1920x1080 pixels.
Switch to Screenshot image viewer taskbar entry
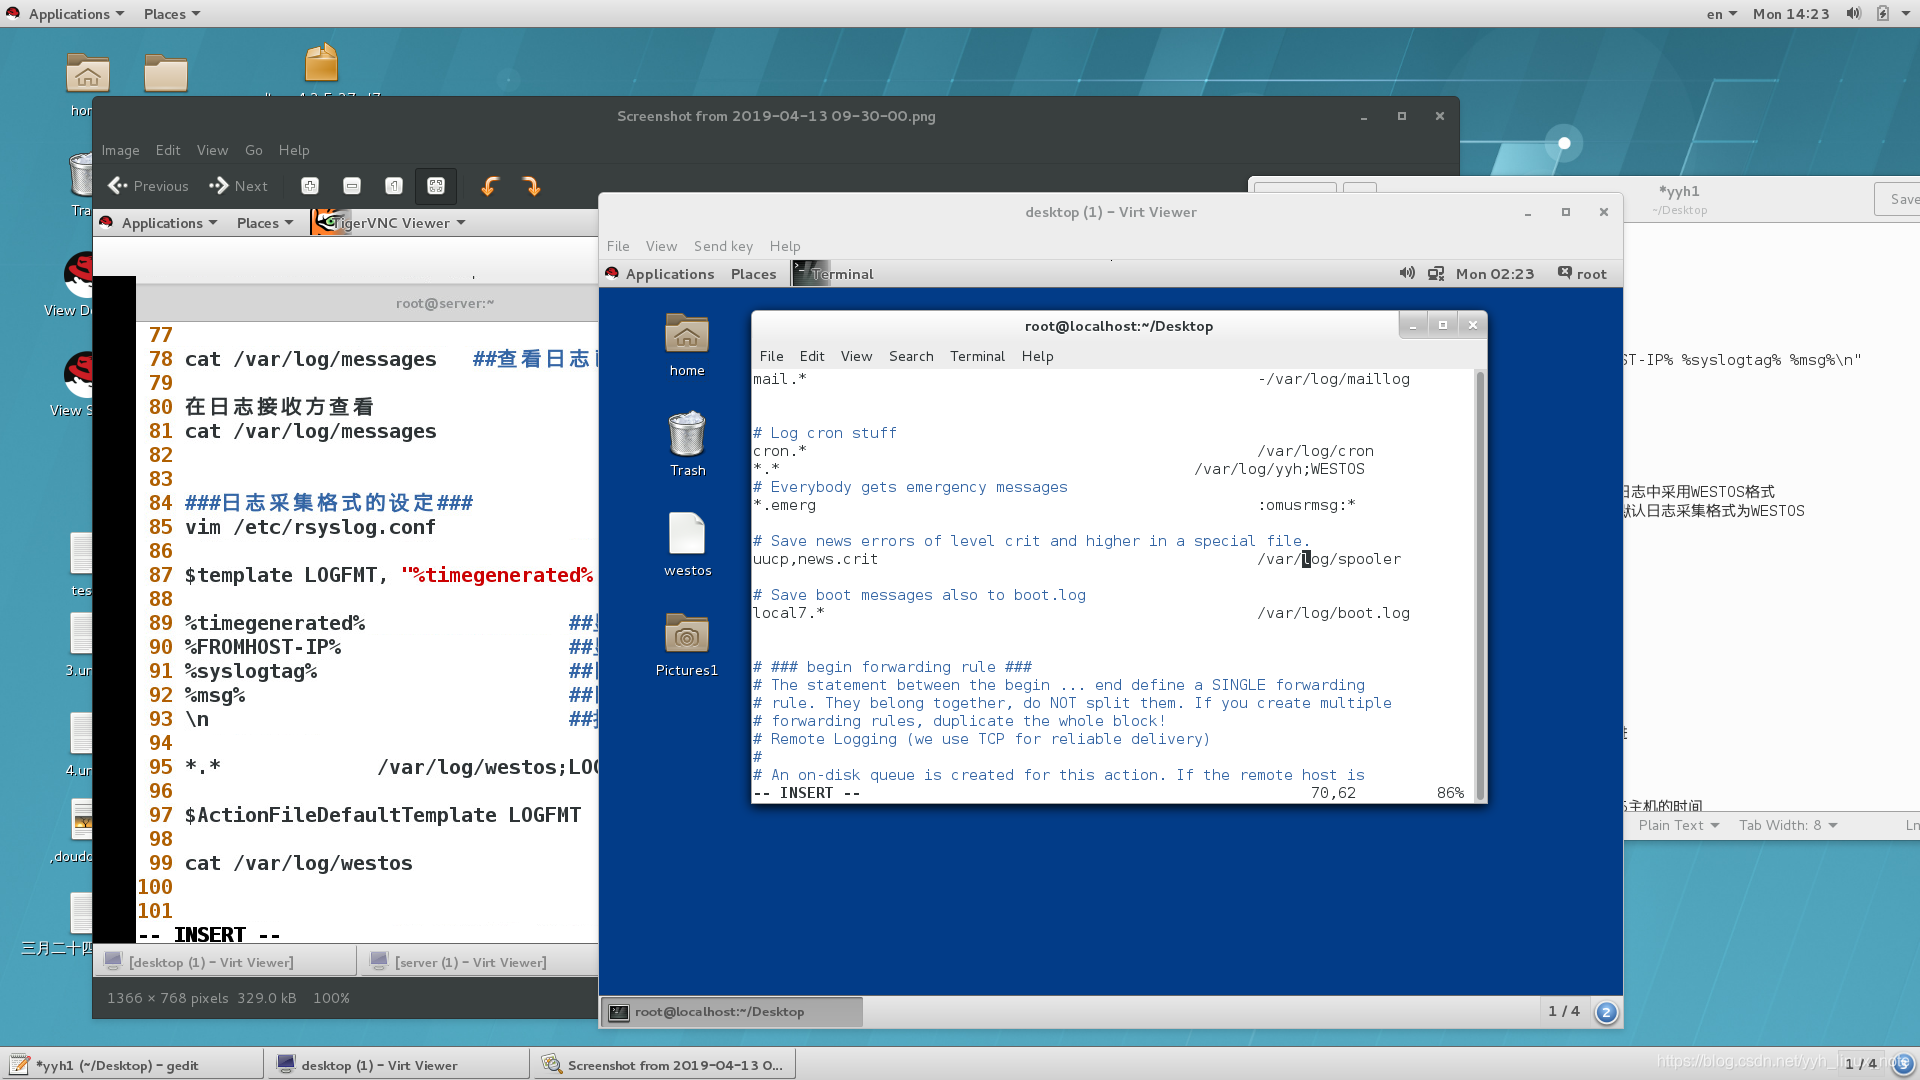coord(664,1065)
